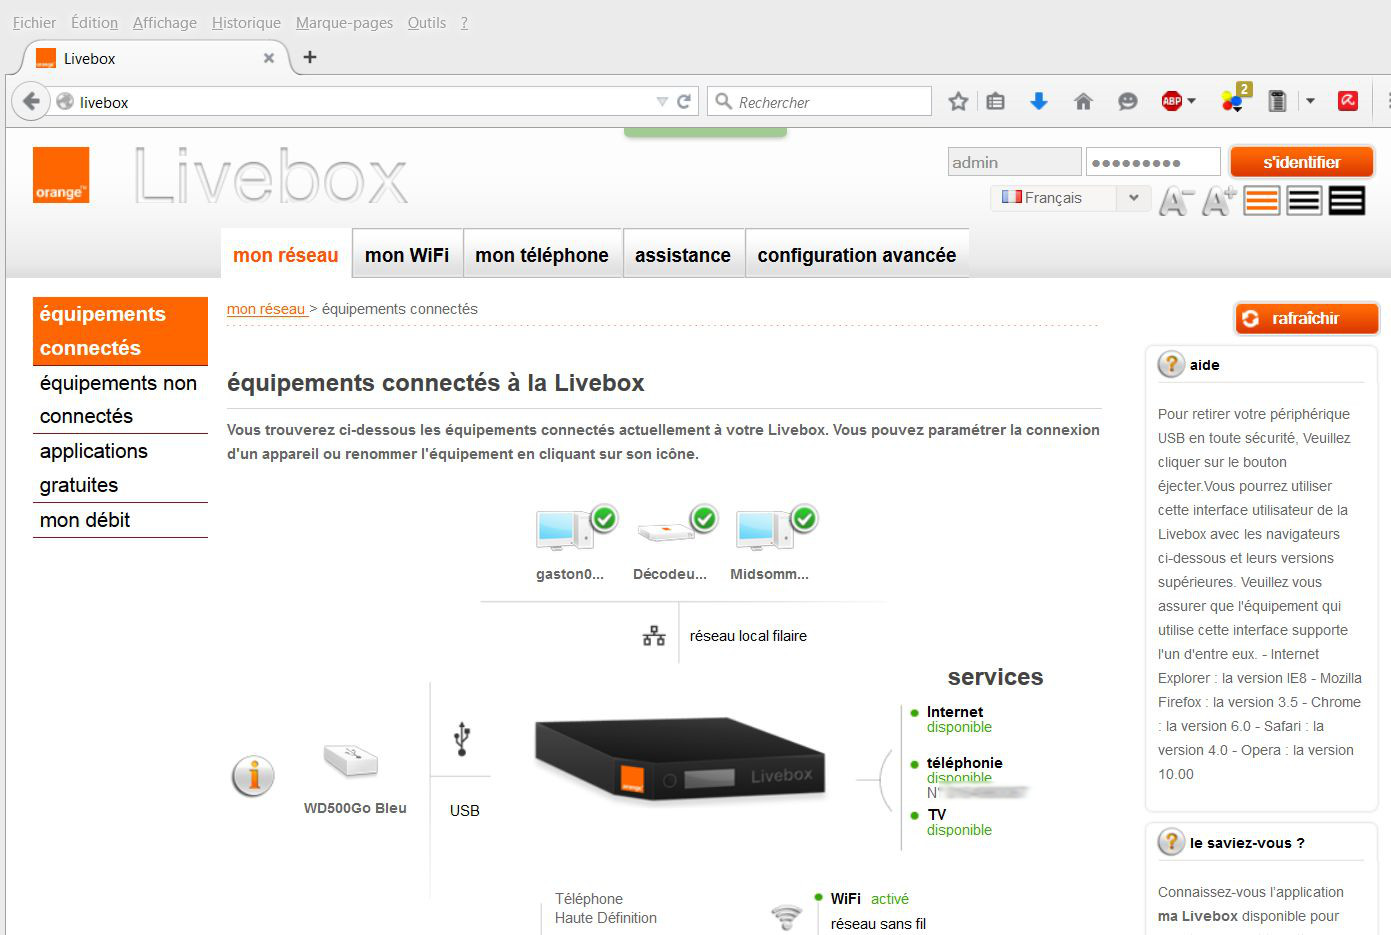Image resolution: width=1391 pixels, height=935 pixels.
Task: Go to the browser home page icon
Action: click(1083, 101)
